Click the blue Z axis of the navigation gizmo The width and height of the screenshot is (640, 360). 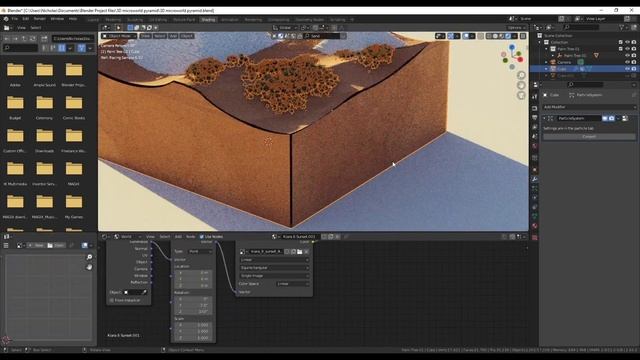pyautogui.click(x=512, y=48)
